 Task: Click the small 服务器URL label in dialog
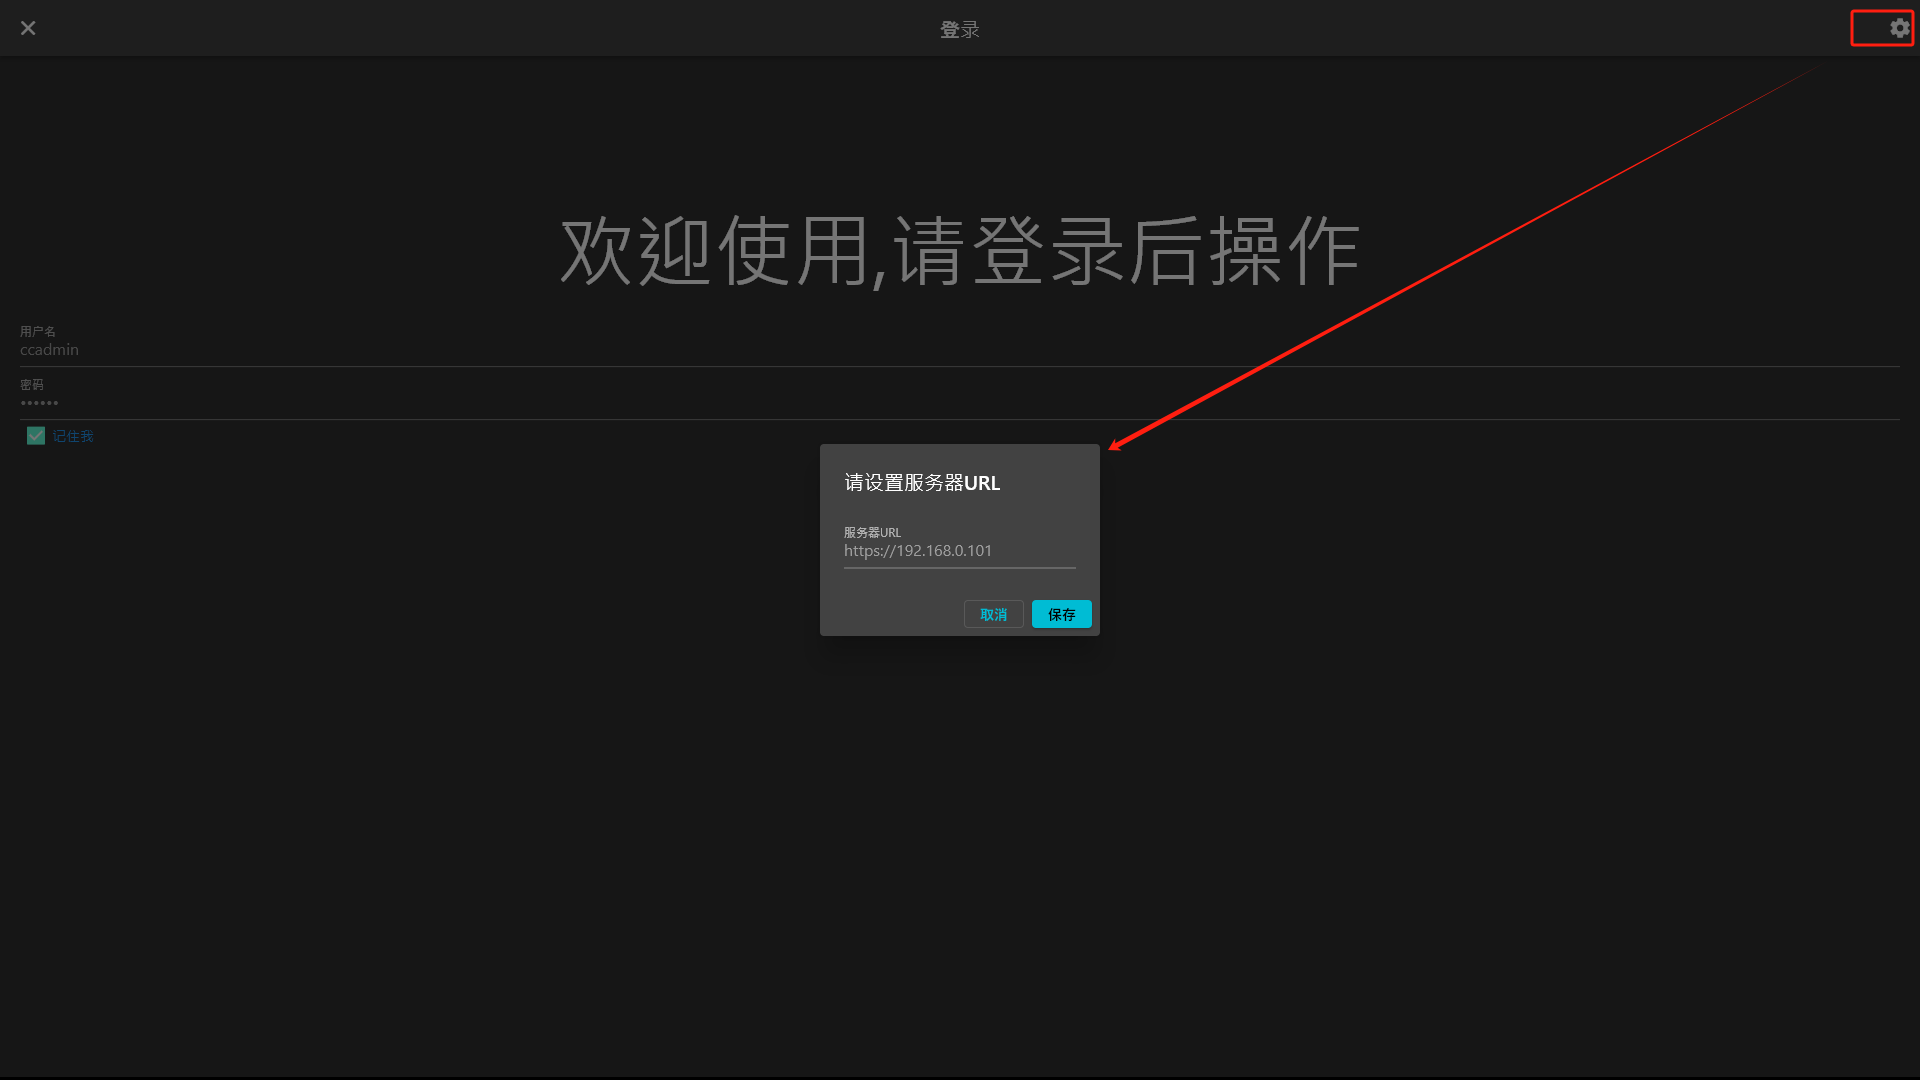coord(872,532)
